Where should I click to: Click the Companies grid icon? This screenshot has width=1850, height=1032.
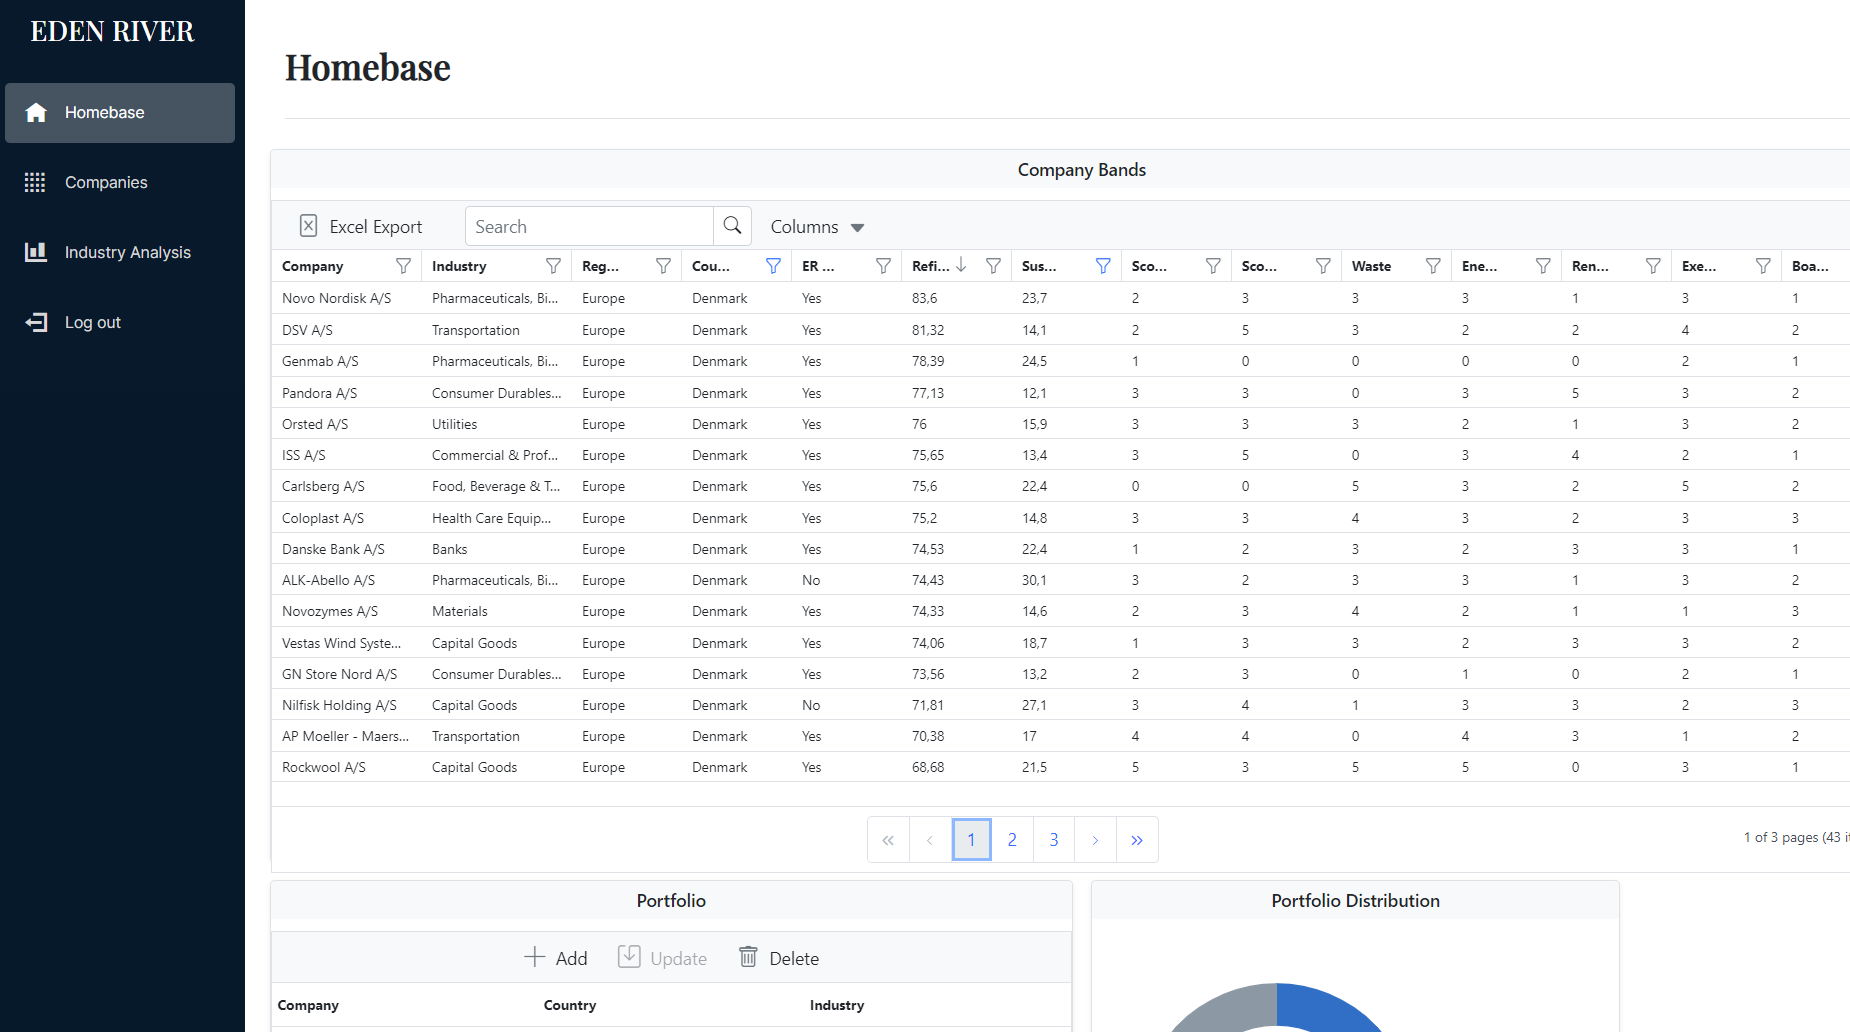coord(35,182)
